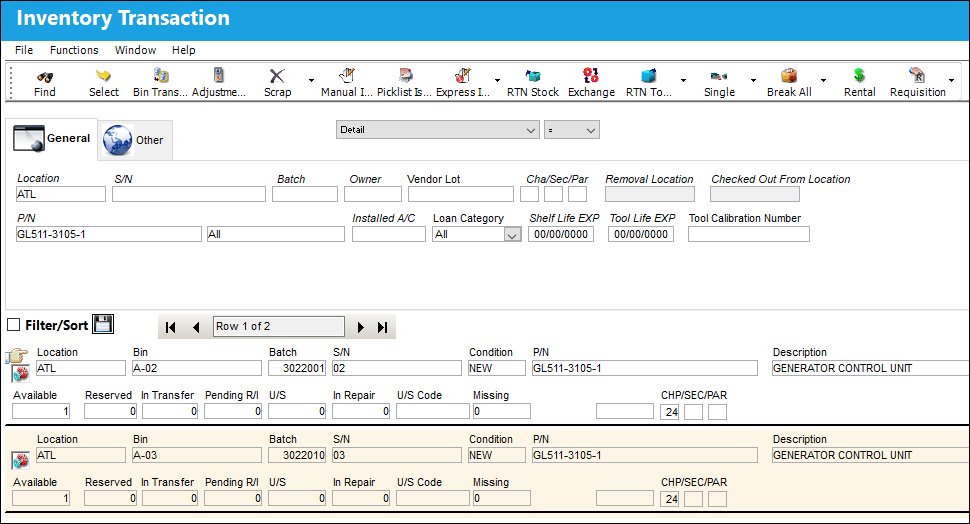Click the Row 1 of 2 field
The height and width of the screenshot is (524, 970).
[279, 327]
